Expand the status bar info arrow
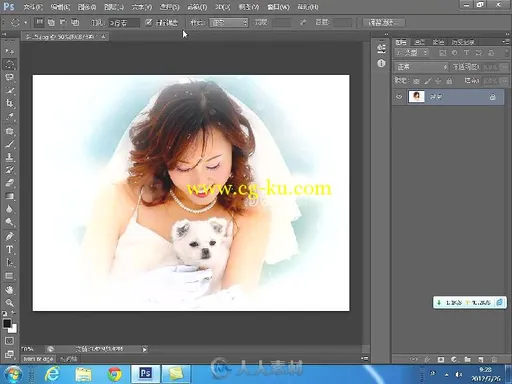 pyautogui.click(x=145, y=349)
